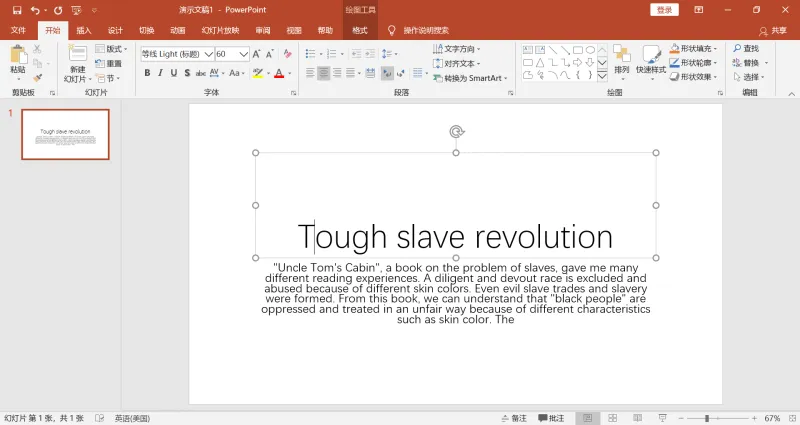Screen dimensions: 800x425
Task: Clear all formatting eraser icon
Action: point(288,54)
